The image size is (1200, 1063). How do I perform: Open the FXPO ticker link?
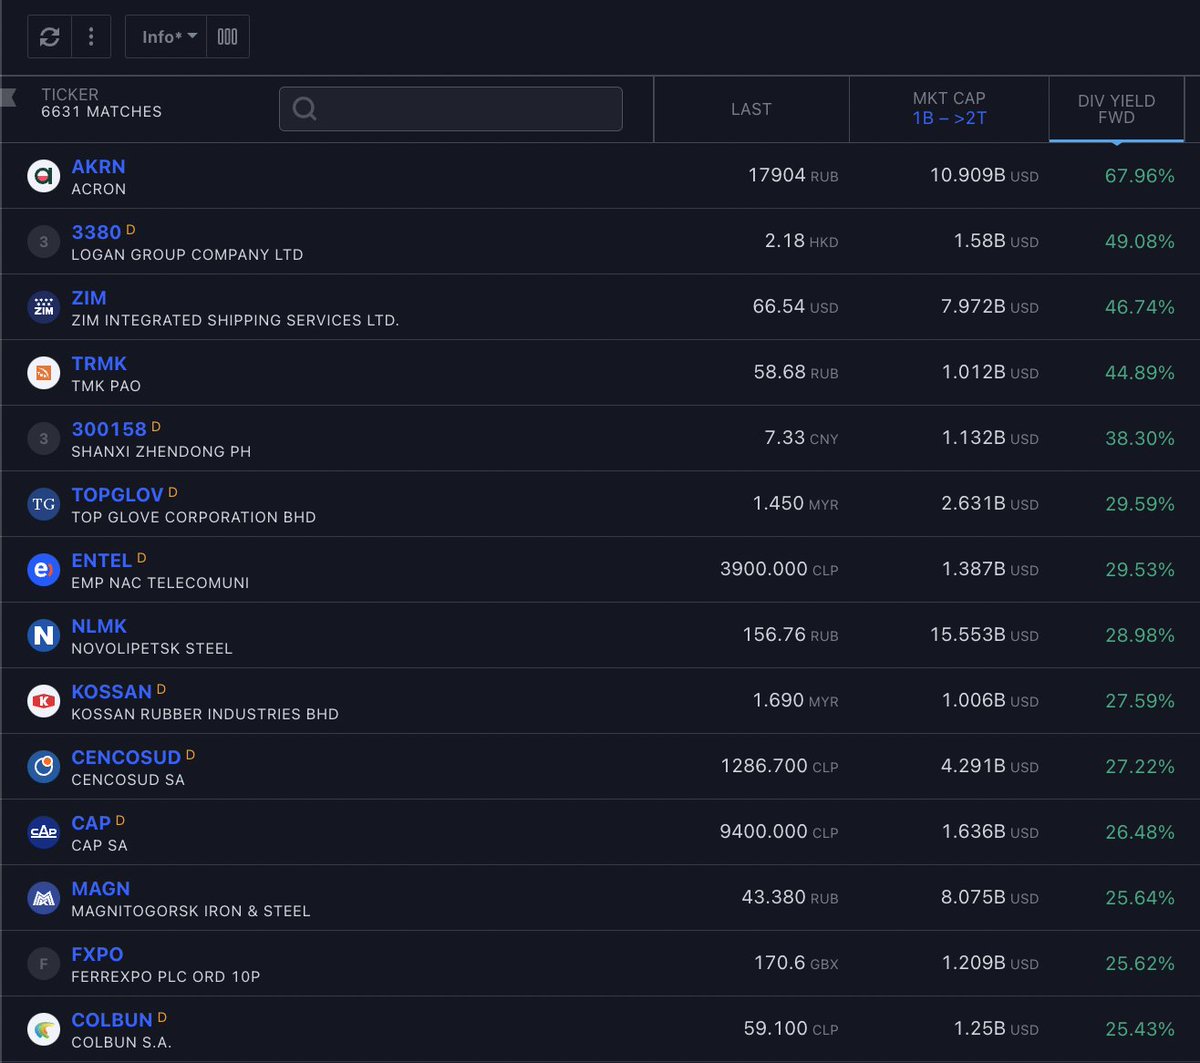pos(97,955)
